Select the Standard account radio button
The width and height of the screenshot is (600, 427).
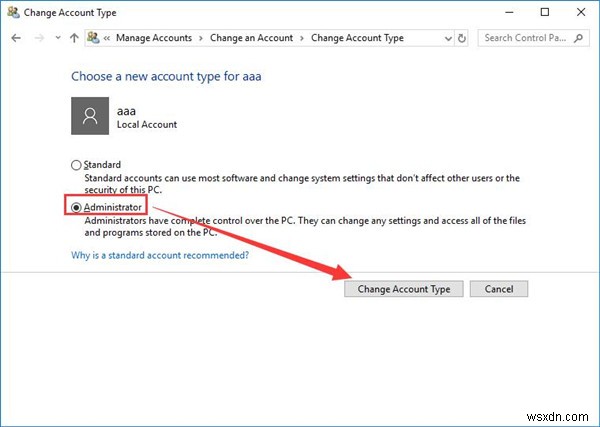coord(76,165)
